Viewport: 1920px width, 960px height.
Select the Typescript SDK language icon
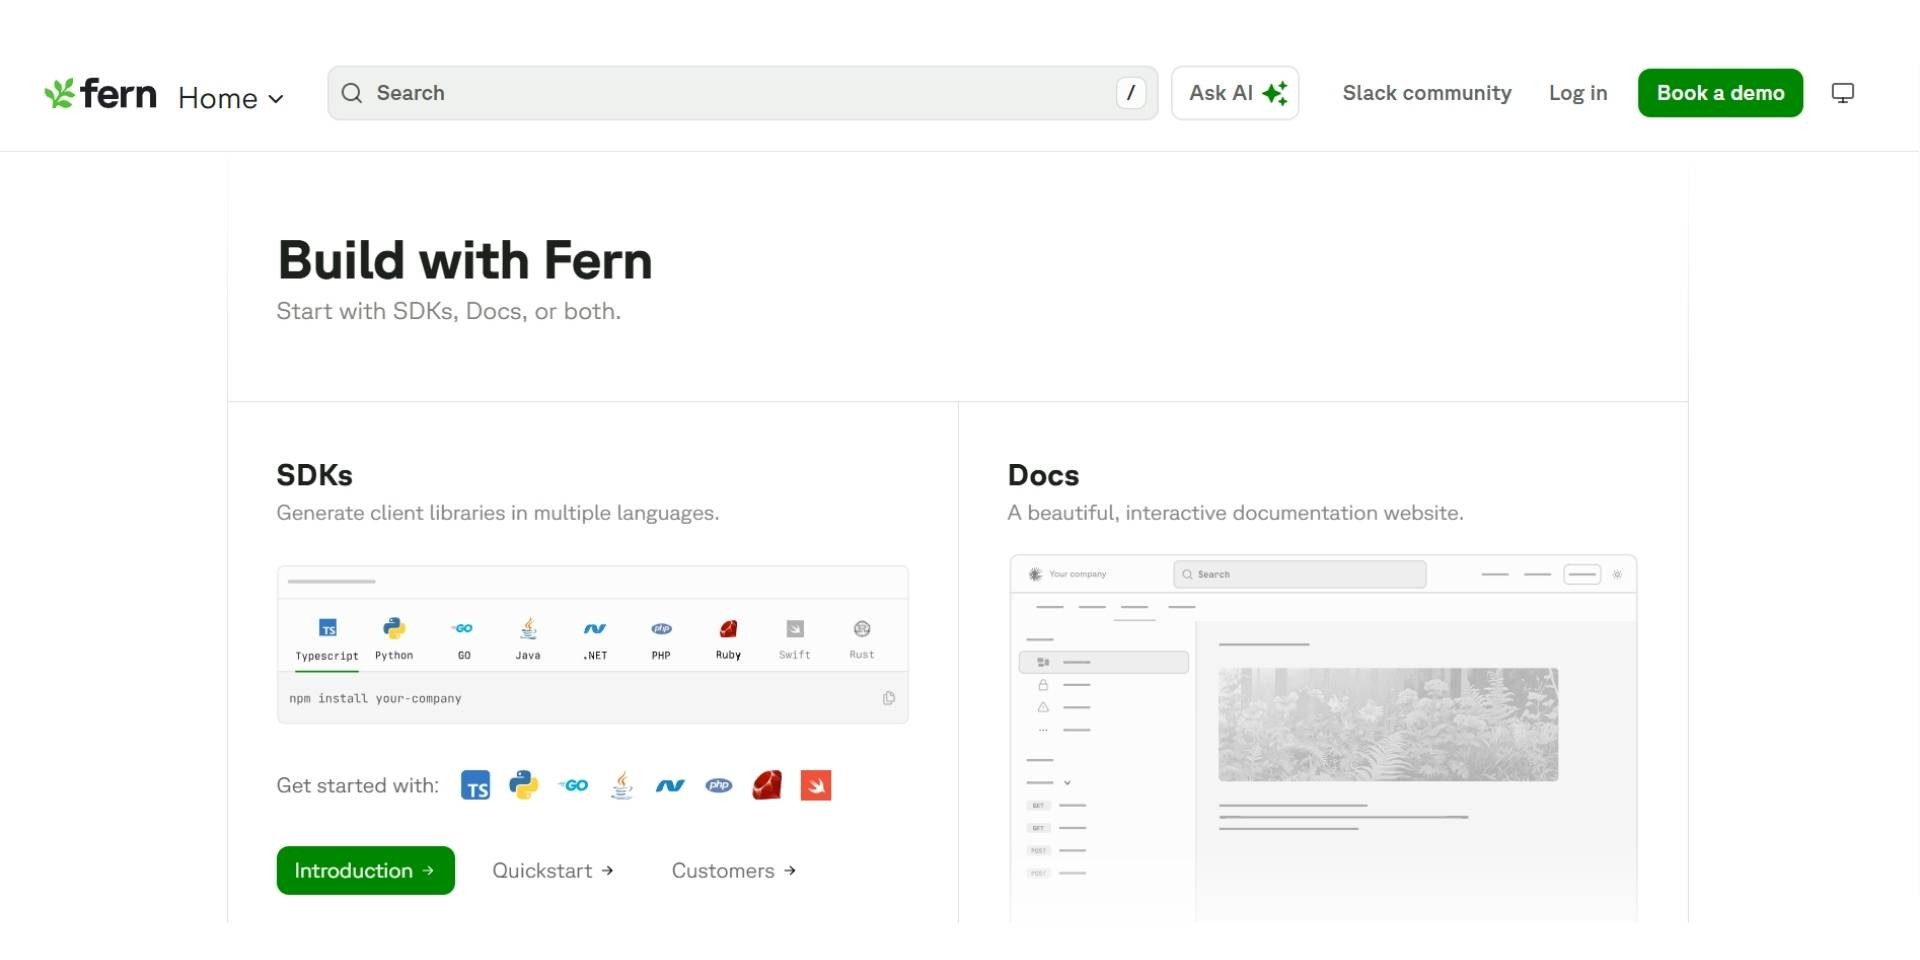tap(326, 637)
